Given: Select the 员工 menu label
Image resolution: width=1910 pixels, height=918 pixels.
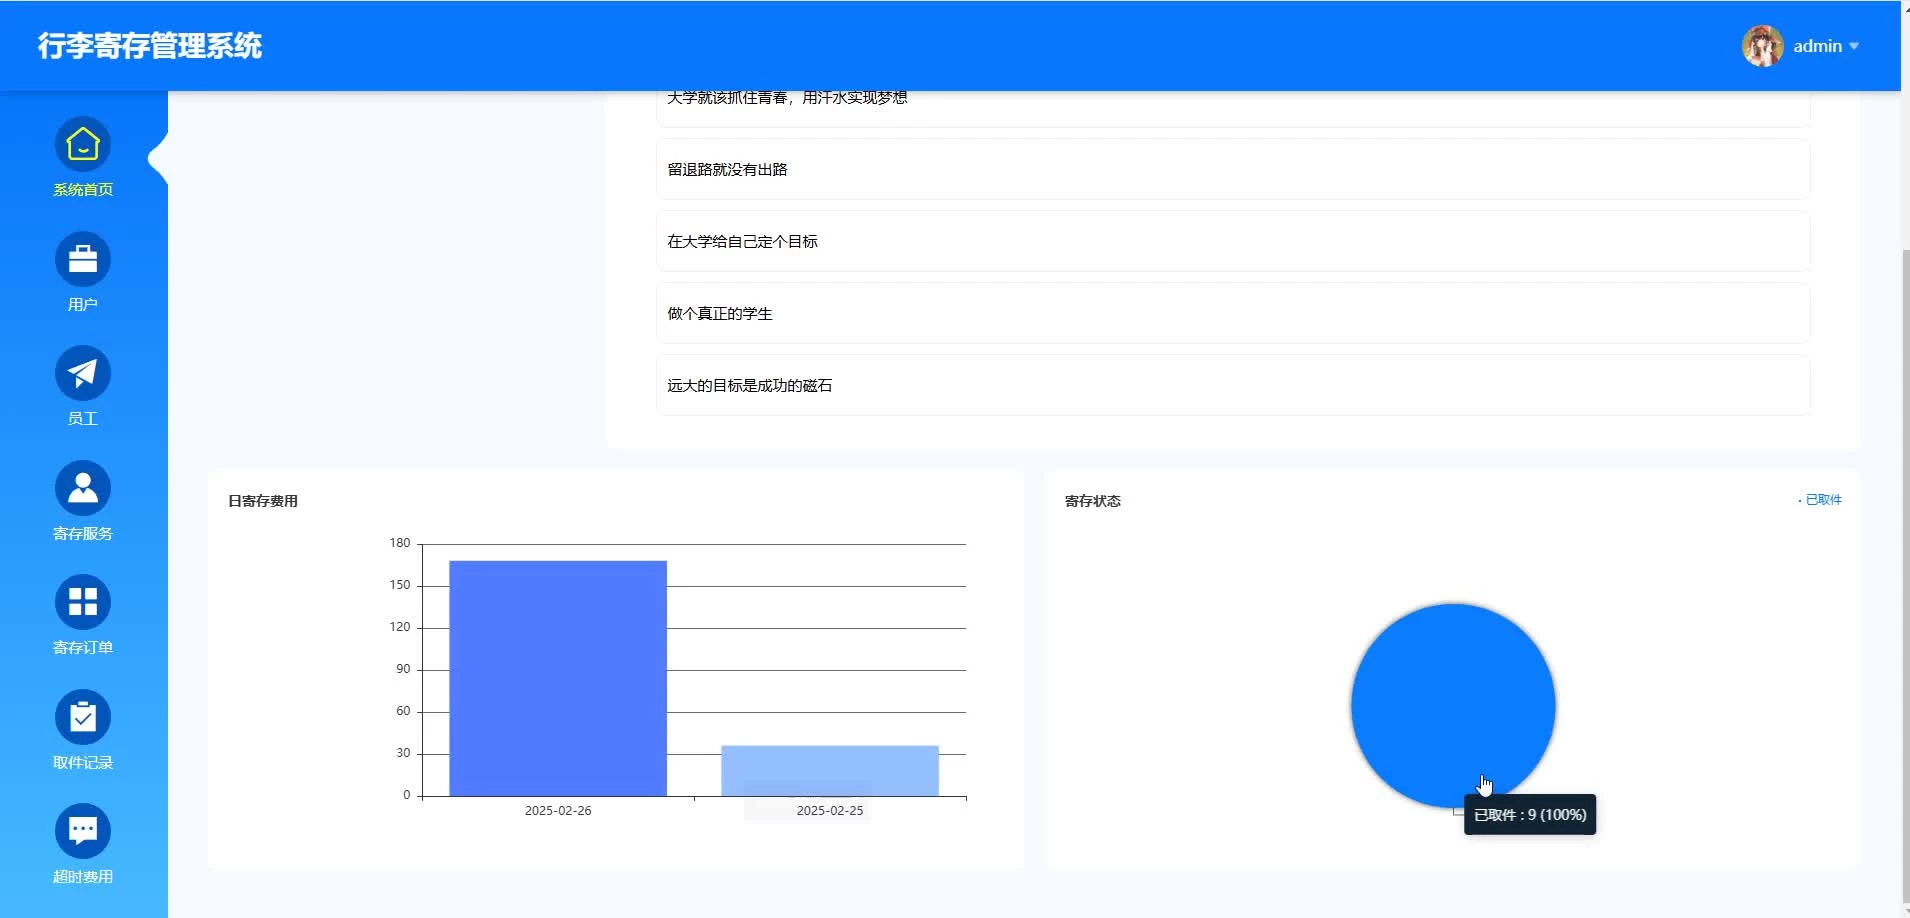Looking at the screenshot, I should (x=83, y=419).
